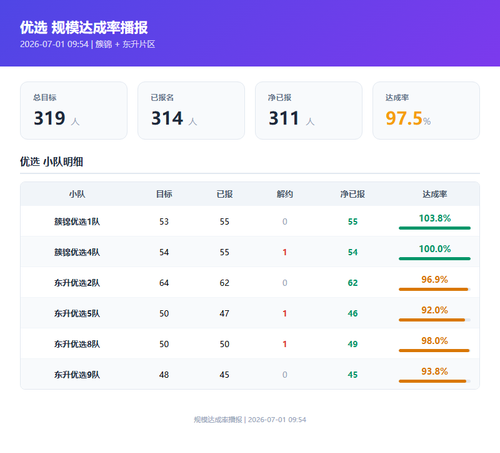This screenshot has height=453, width=500.
Task: Click the 96.9% progress bar for 东升优选2队
Action: [x=435, y=289]
